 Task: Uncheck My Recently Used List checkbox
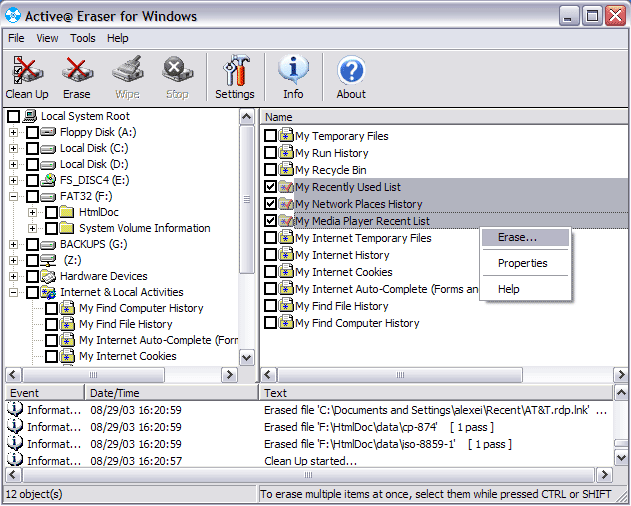click(270, 187)
